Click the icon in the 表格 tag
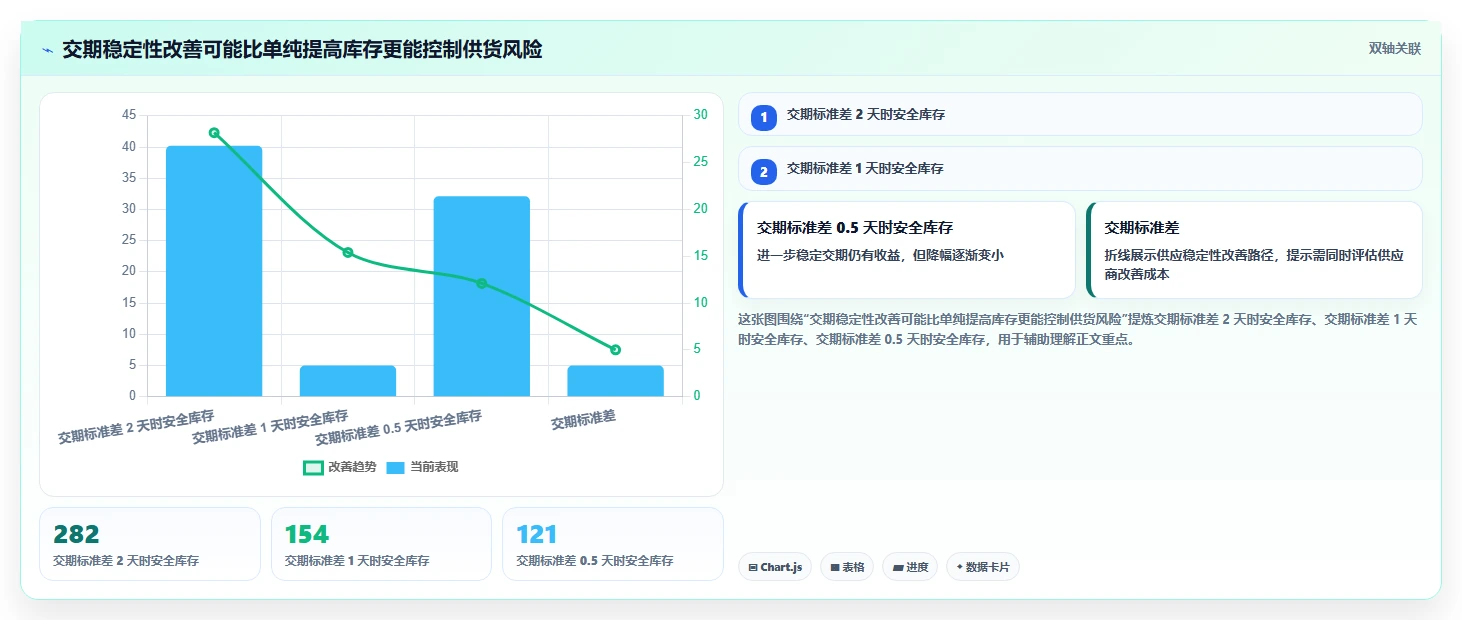The image size is (1462, 620). [x=834, y=568]
